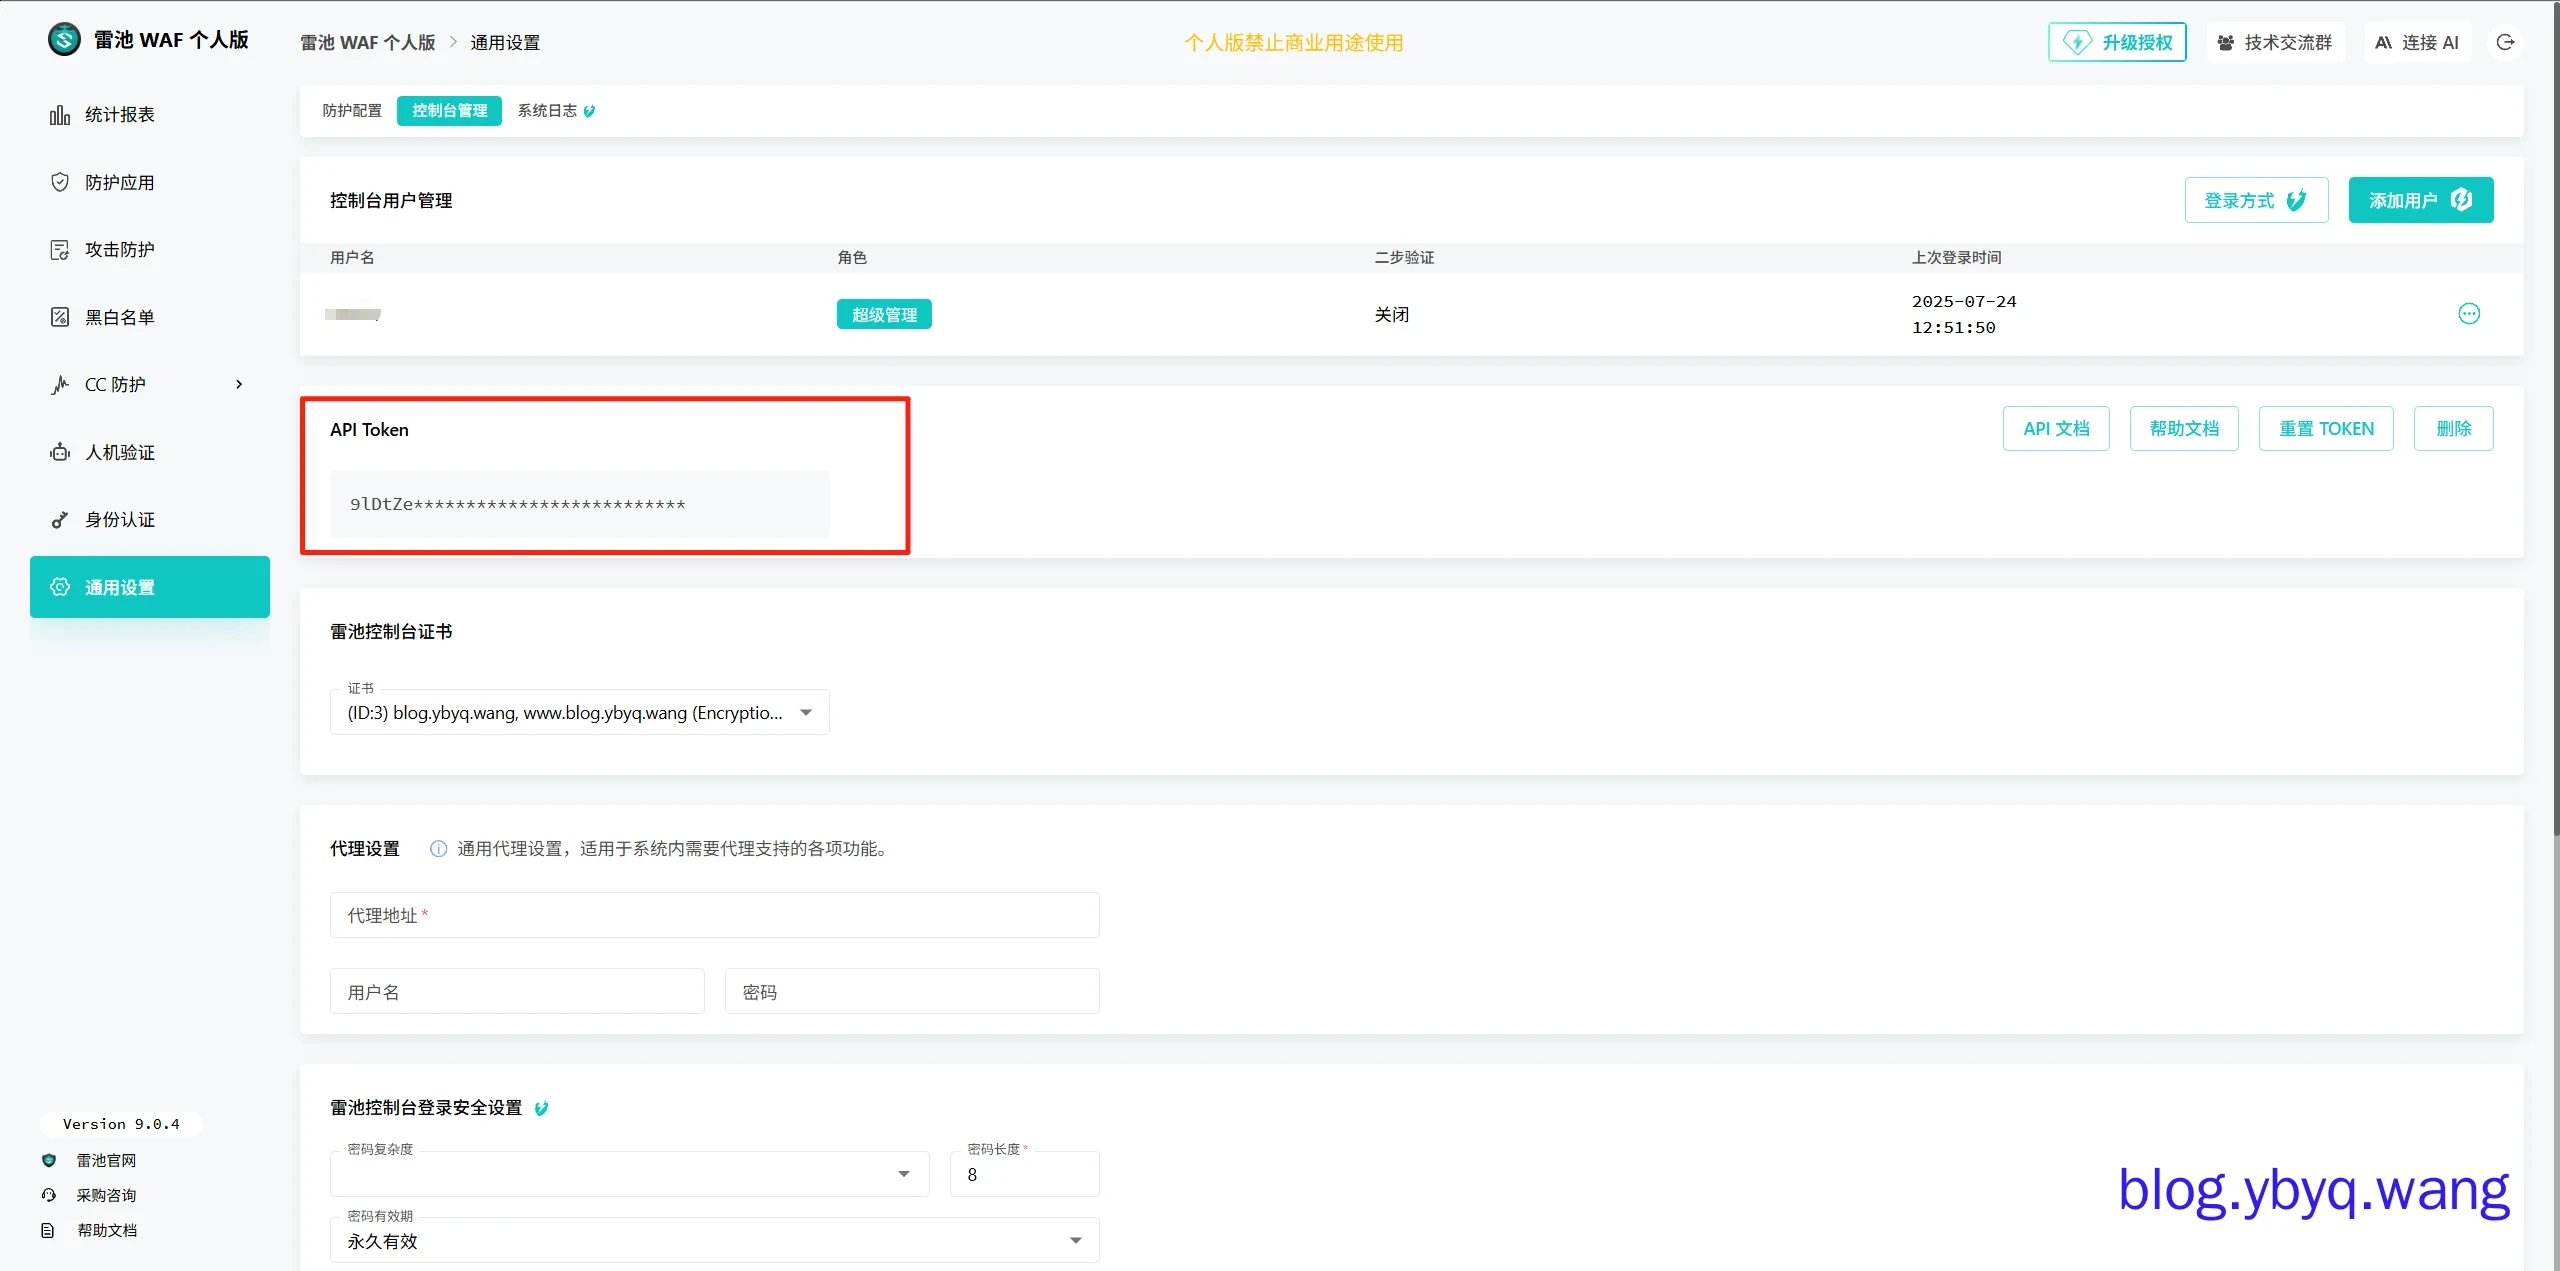This screenshot has width=2560, height=1271.
Task: Click the 添加用户 button
Action: (2421, 200)
